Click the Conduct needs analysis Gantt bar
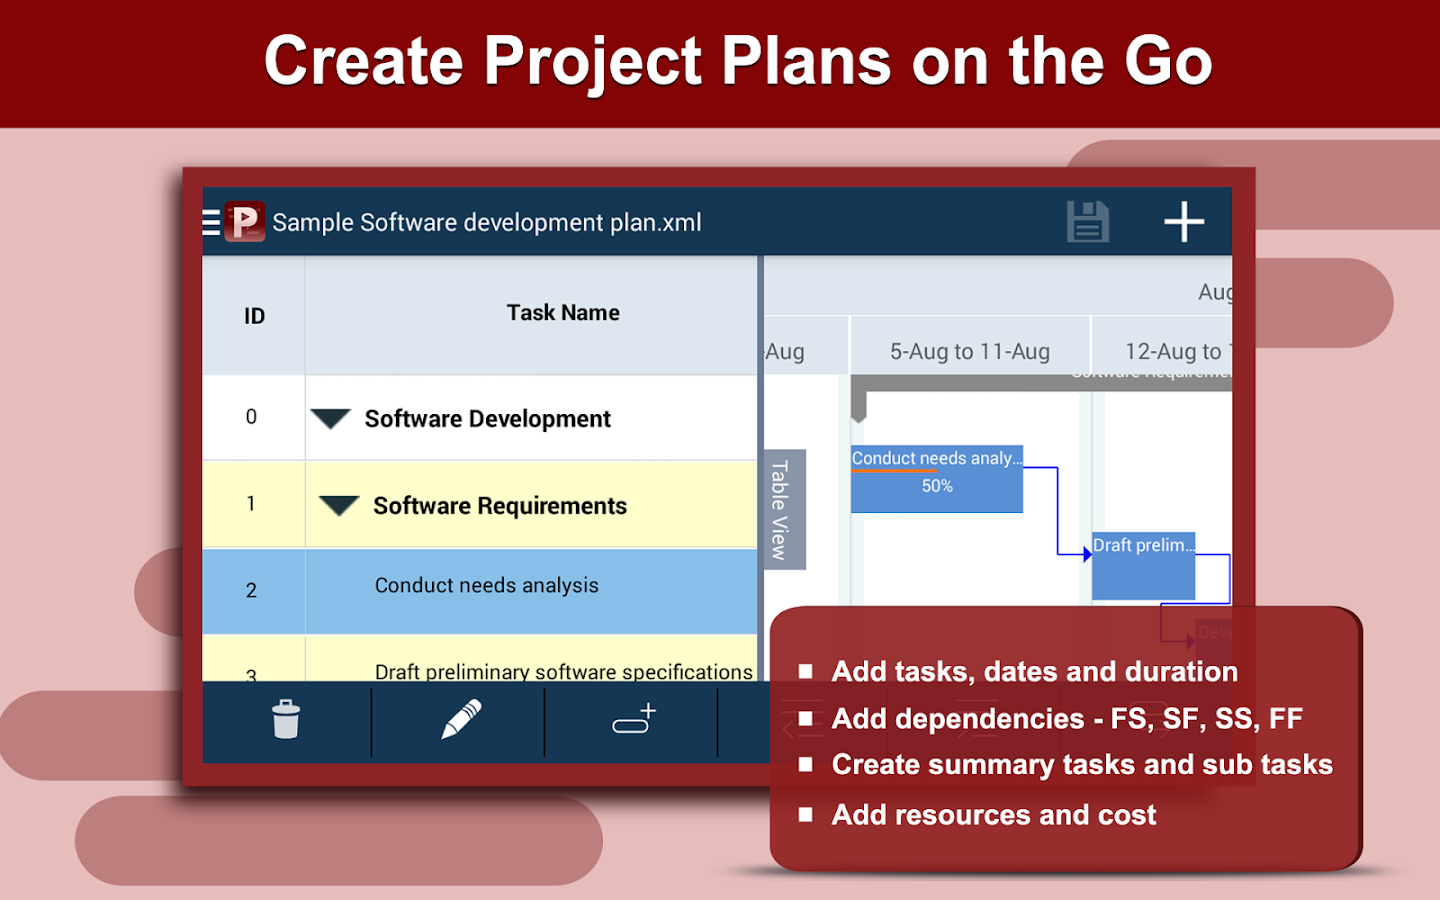1440x900 pixels. [937, 479]
